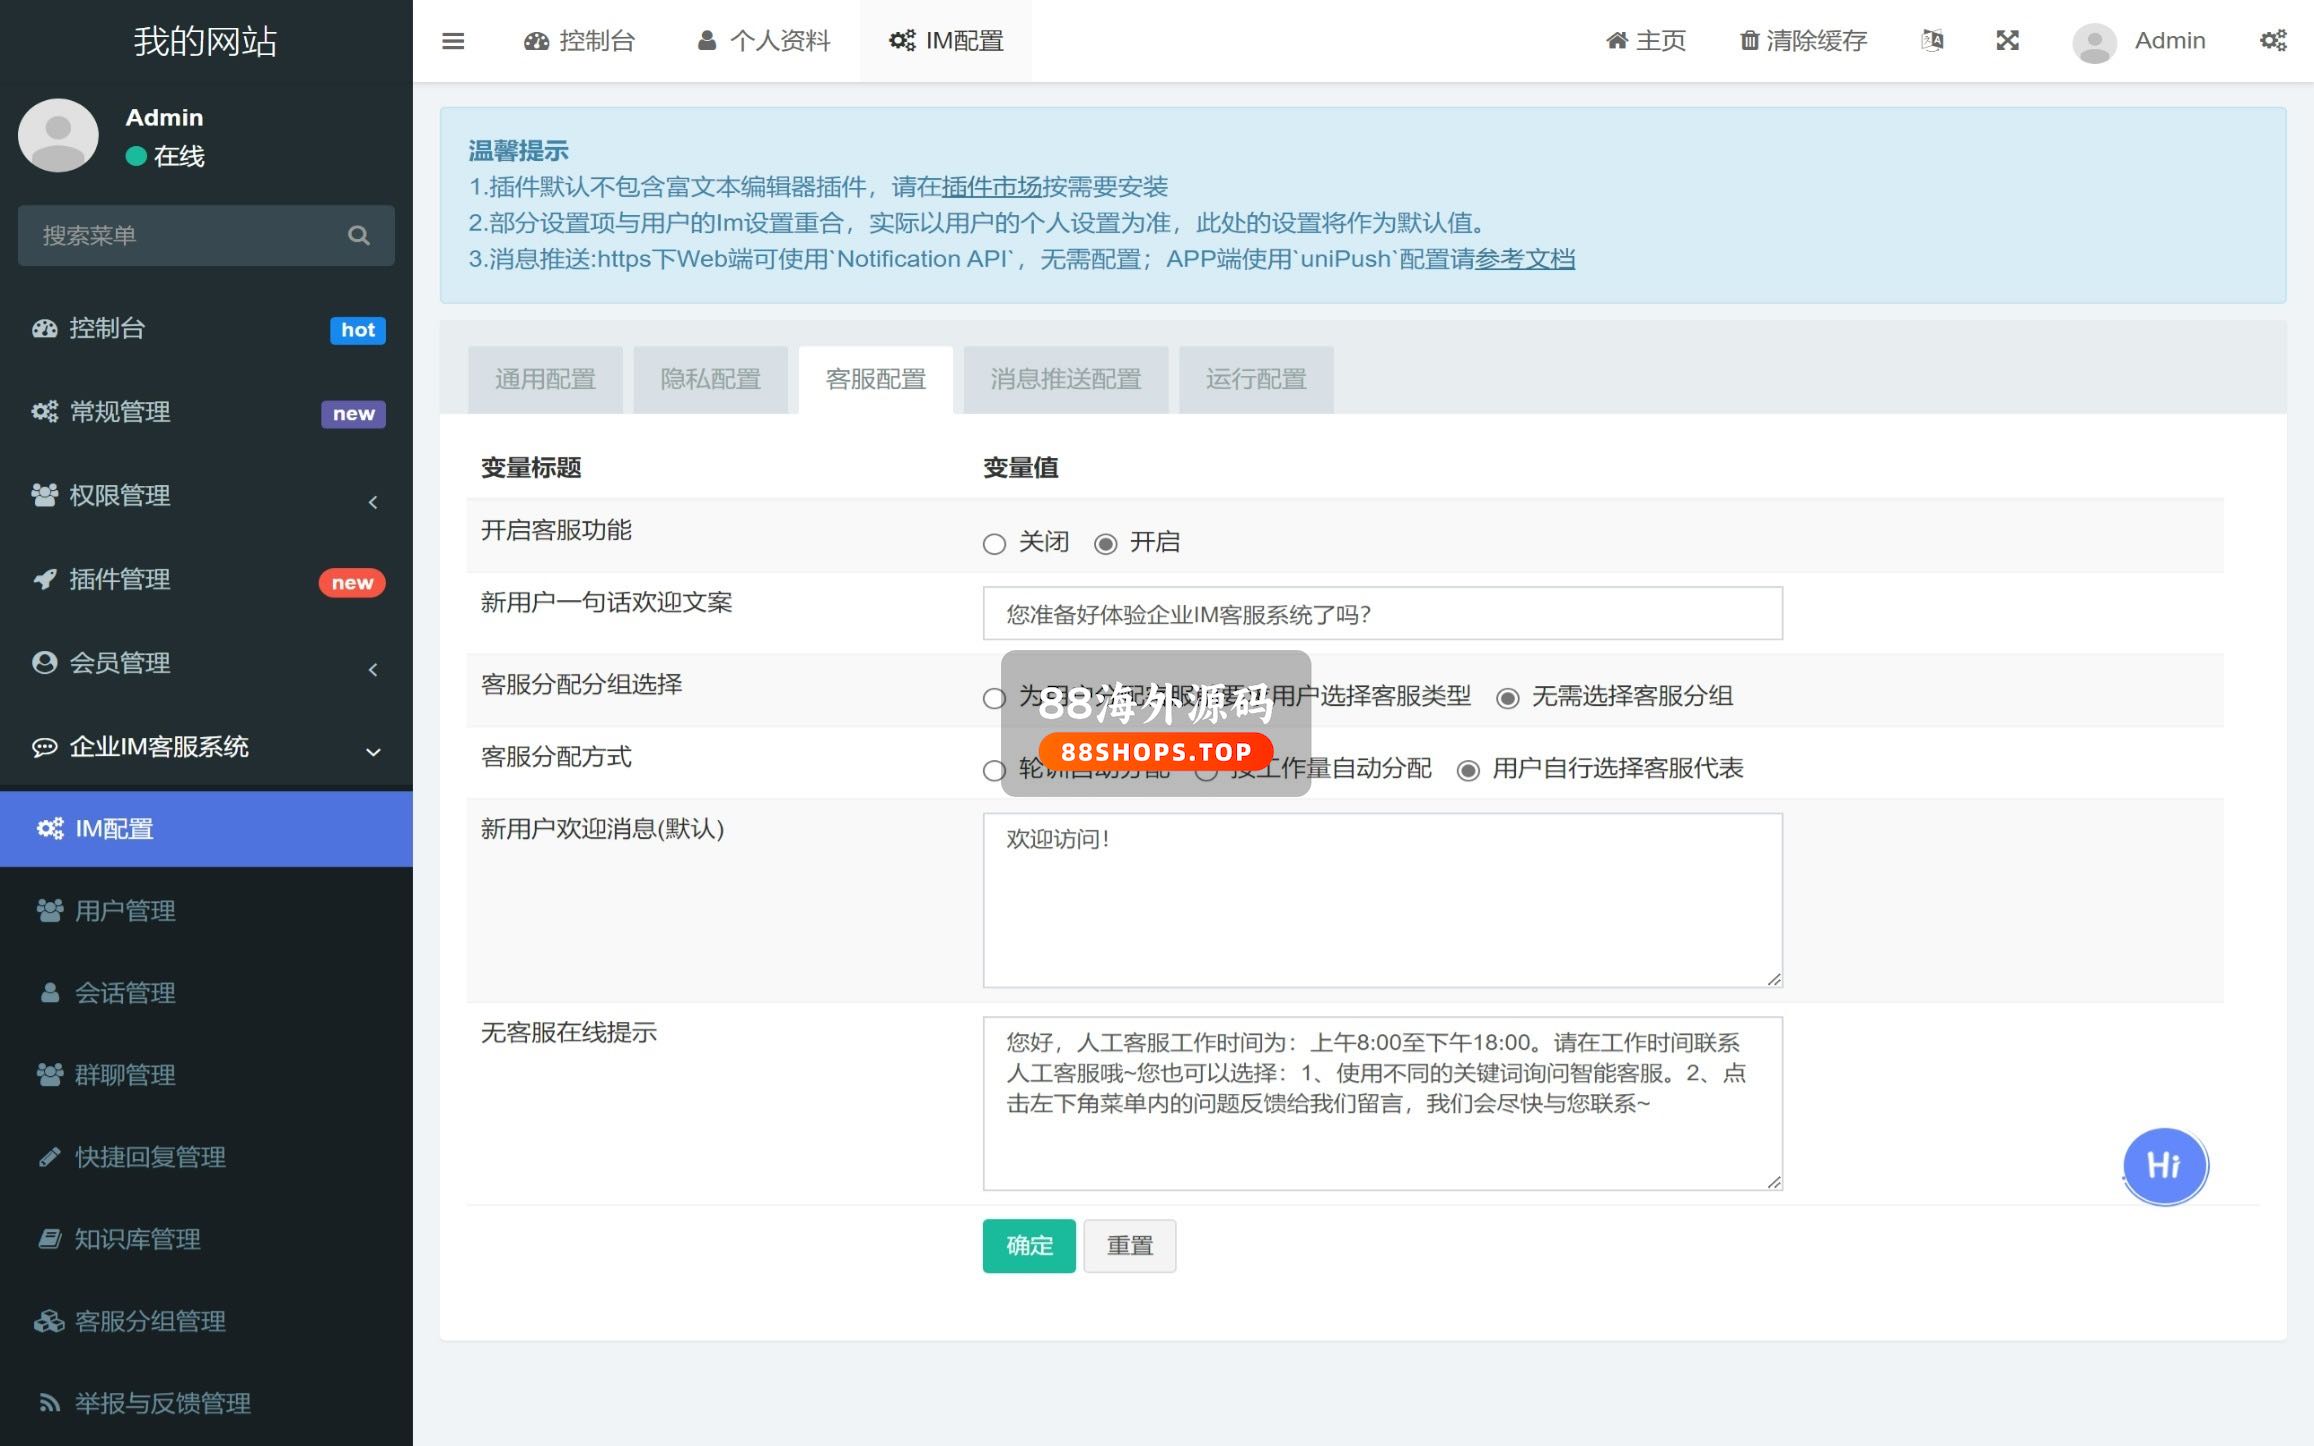Click the green 确定 button
The width and height of the screenshot is (2314, 1446).
coord(1029,1246)
